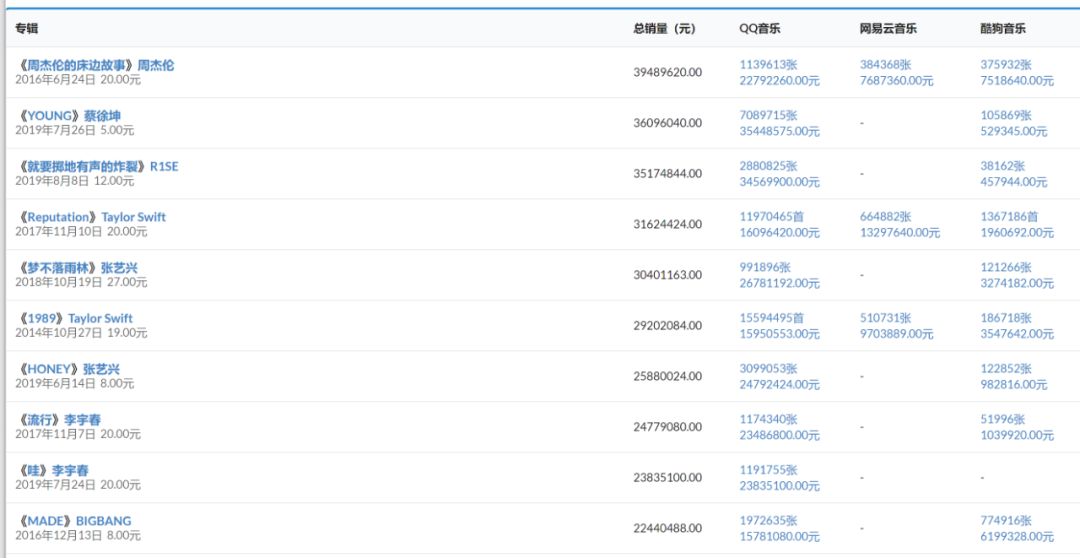This screenshot has width=1080, height=558.
Task: Open album 《MADE》BIGBANG link
Action: click(x=73, y=521)
